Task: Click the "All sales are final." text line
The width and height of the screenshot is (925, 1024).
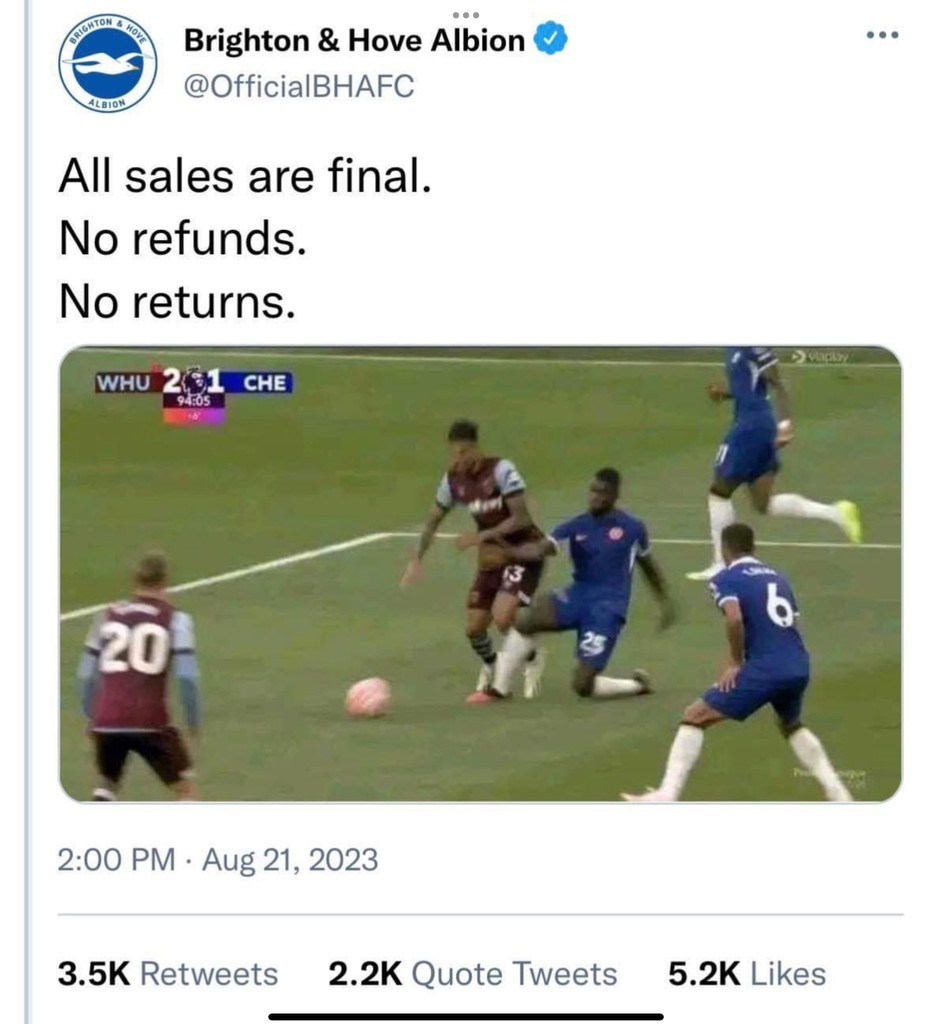Action: 245,178
